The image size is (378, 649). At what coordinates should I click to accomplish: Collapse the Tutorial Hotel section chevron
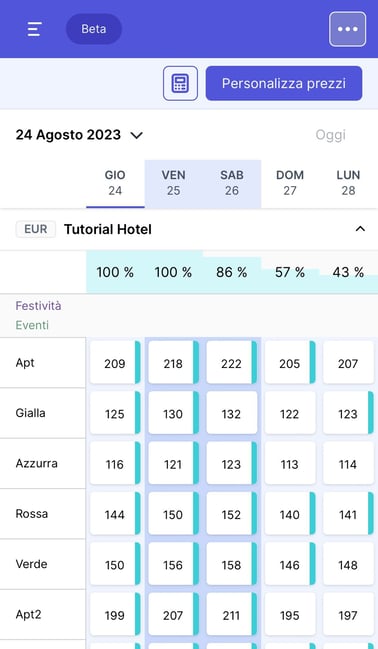coord(360,229)
